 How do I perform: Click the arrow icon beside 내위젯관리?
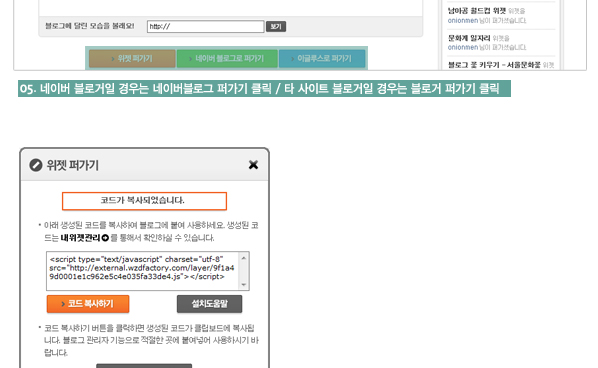106,238
